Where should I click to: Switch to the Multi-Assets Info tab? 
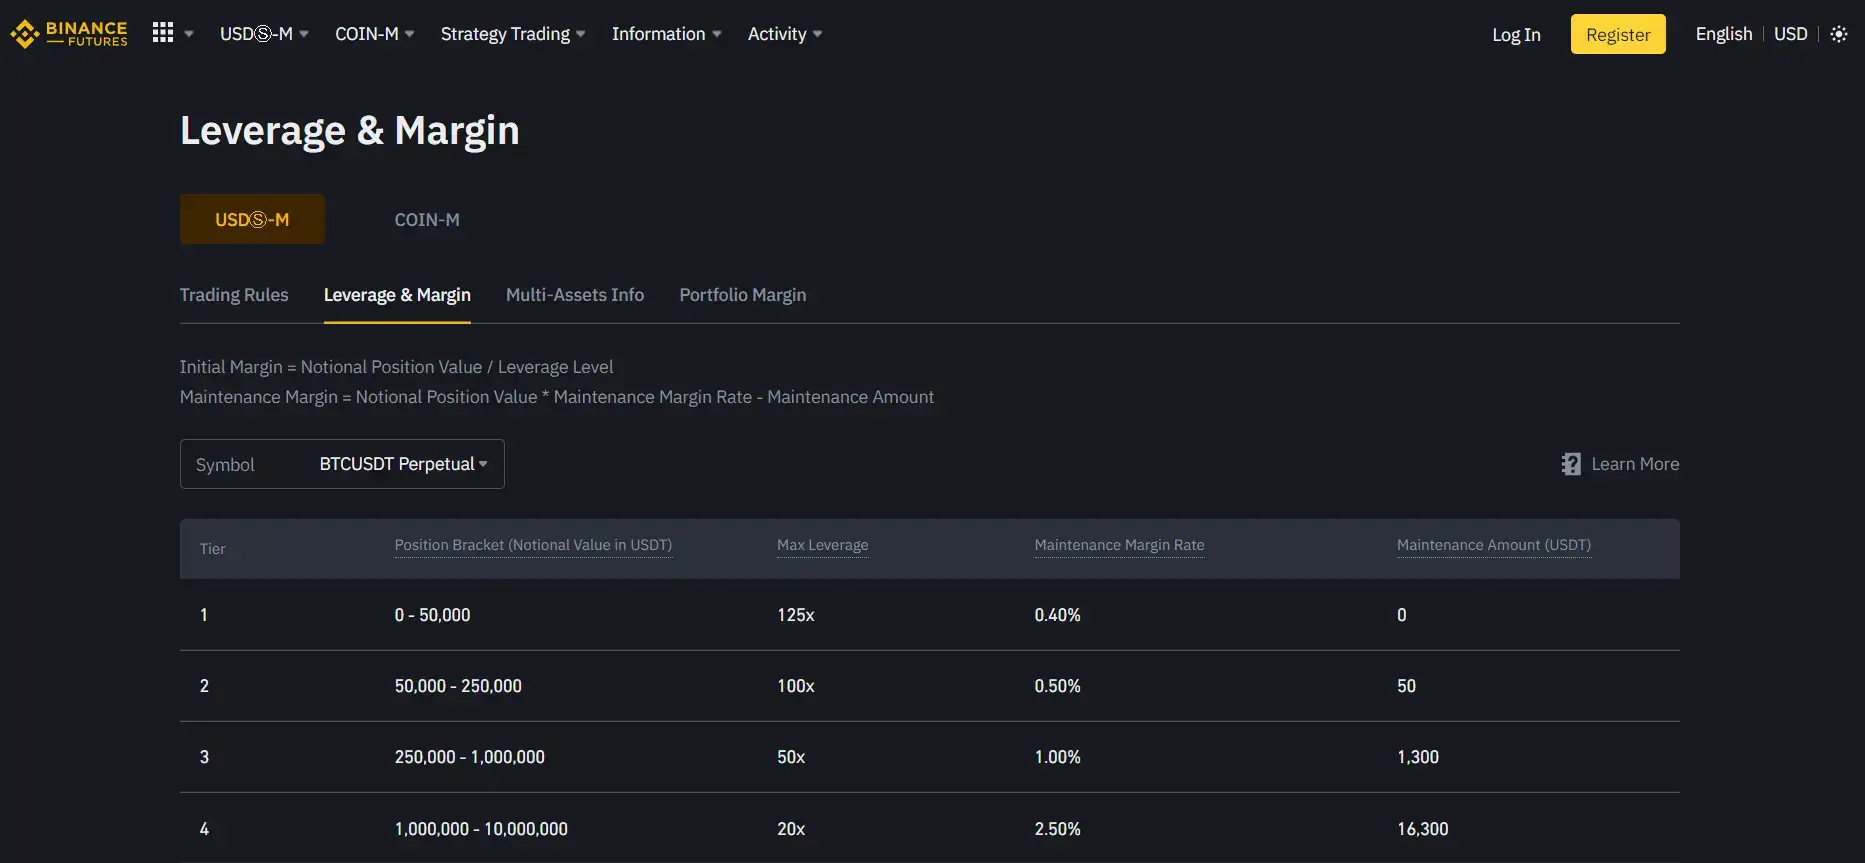pyautogui.click(x=575, y=295)
